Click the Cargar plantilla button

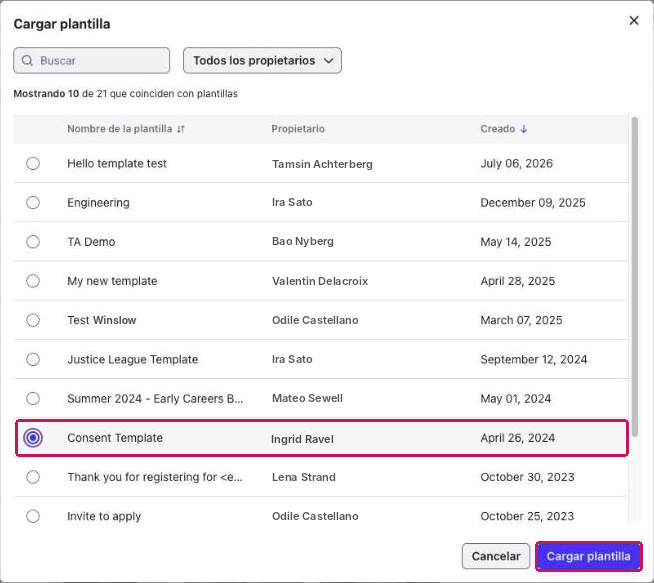589,556
